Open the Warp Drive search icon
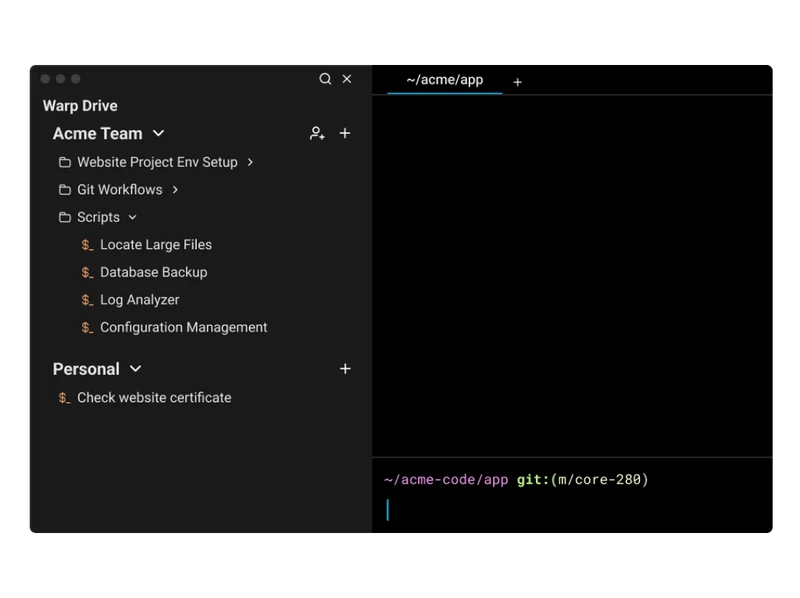 325,79
